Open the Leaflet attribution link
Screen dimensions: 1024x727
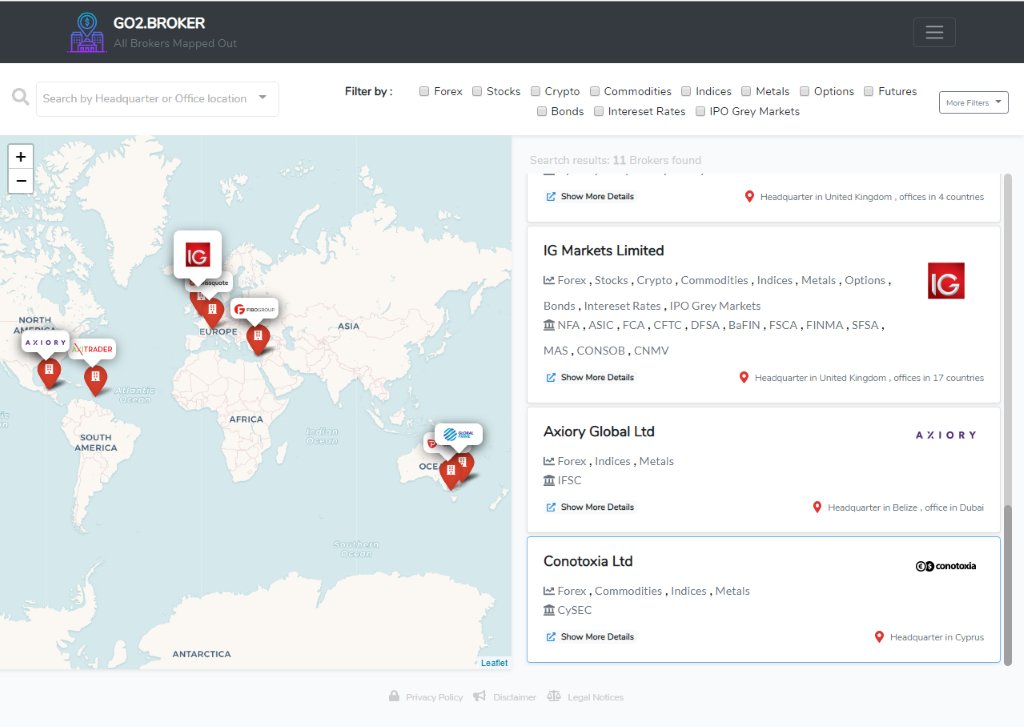(494, 662)
